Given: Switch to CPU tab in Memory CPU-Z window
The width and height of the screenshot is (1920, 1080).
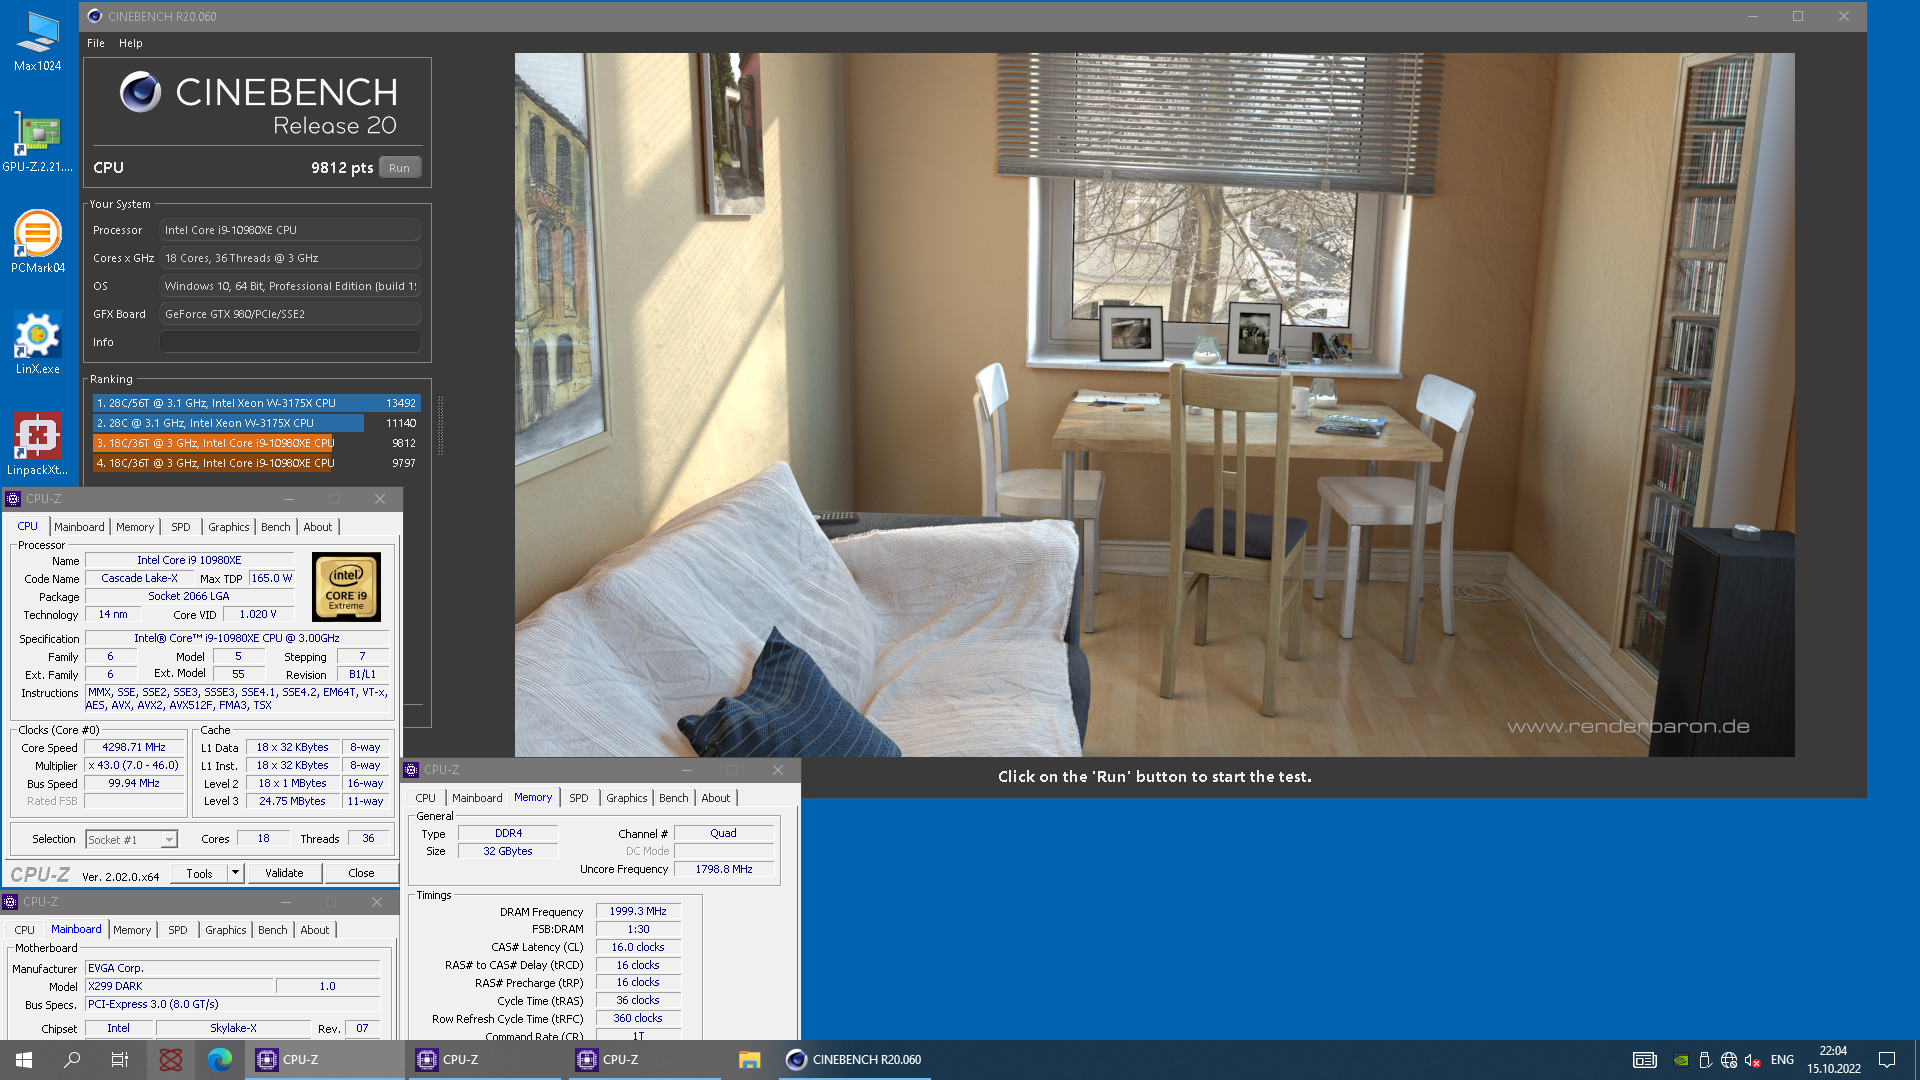Looking at the screenshot, I should pos(426,798).
